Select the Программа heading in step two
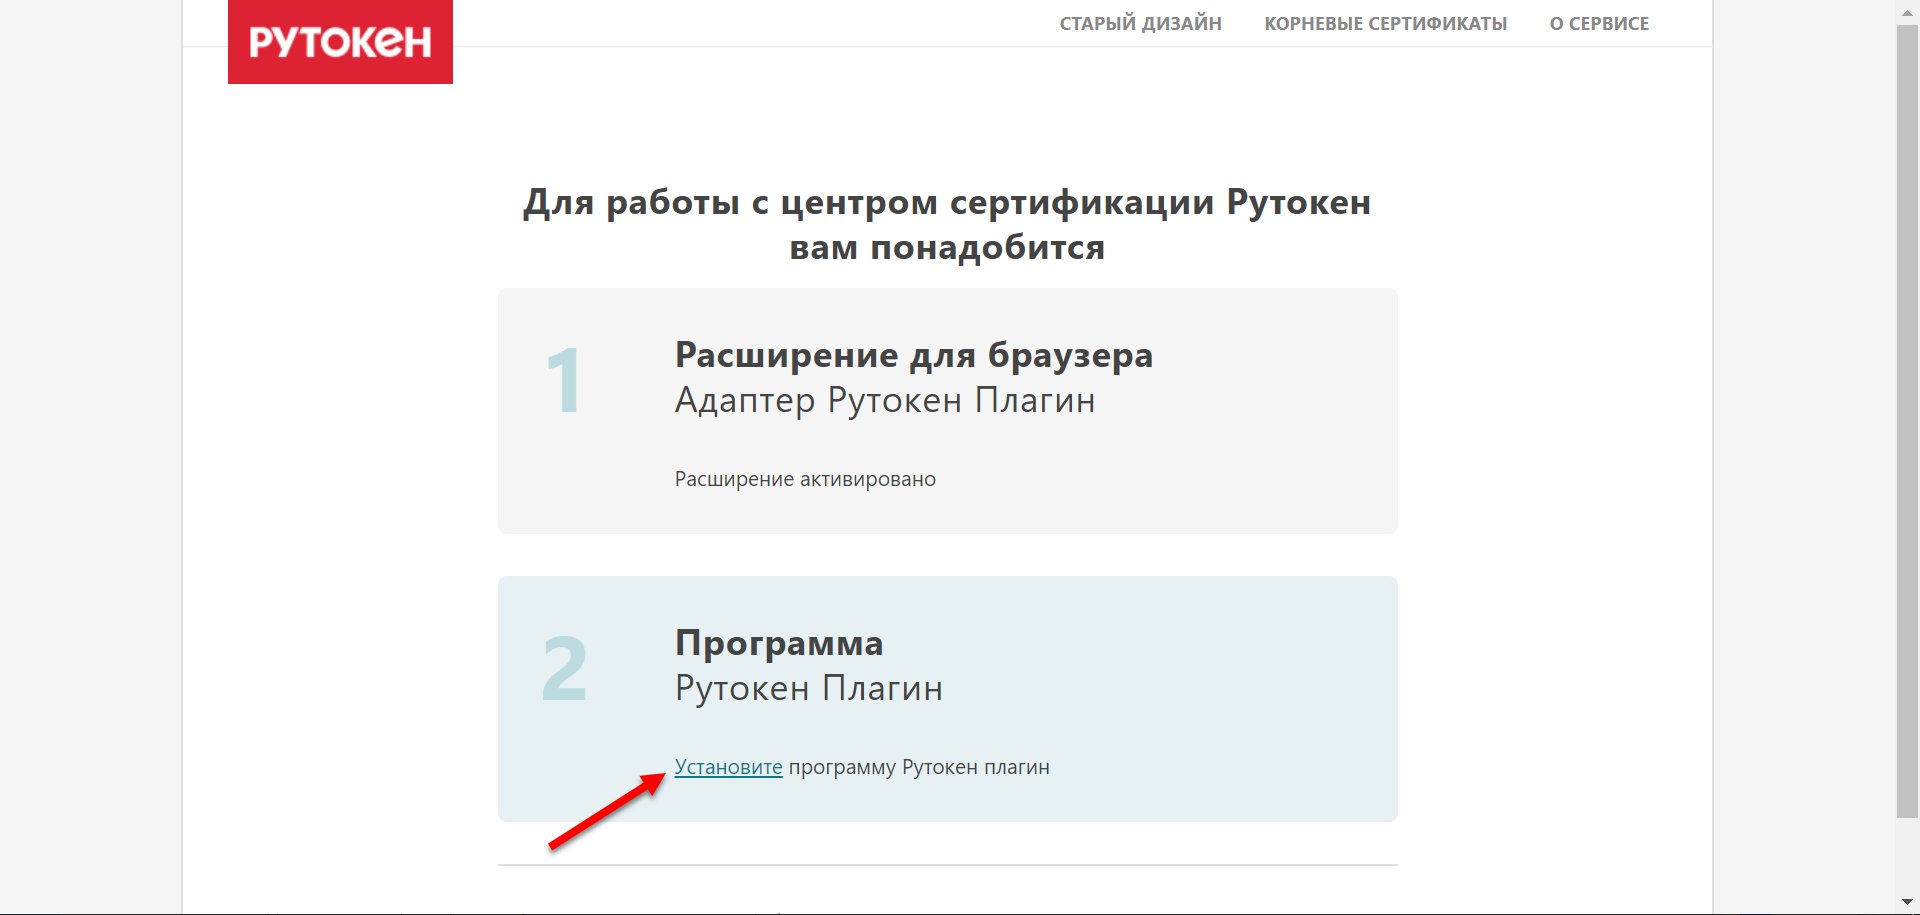 coord(779,643)
